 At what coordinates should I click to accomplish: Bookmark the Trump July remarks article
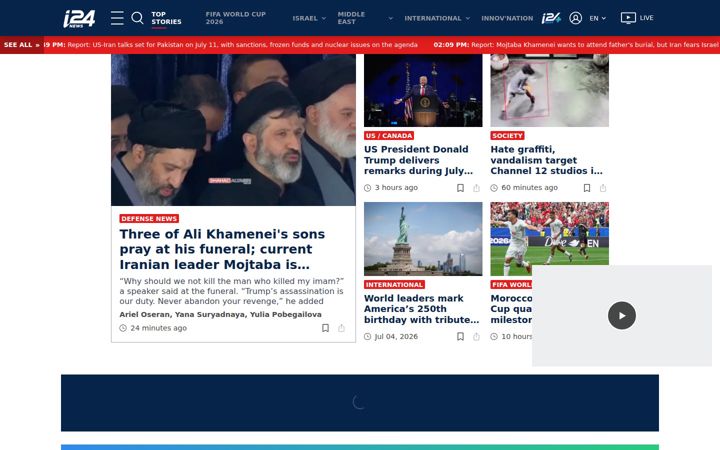(x=460, y=188)
